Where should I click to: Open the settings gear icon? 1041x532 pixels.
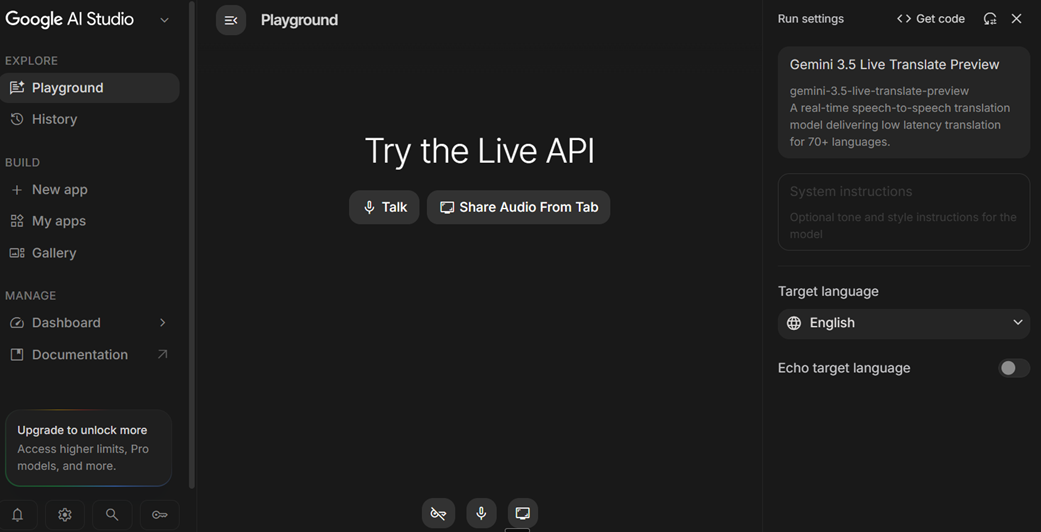tap(64, 515)
